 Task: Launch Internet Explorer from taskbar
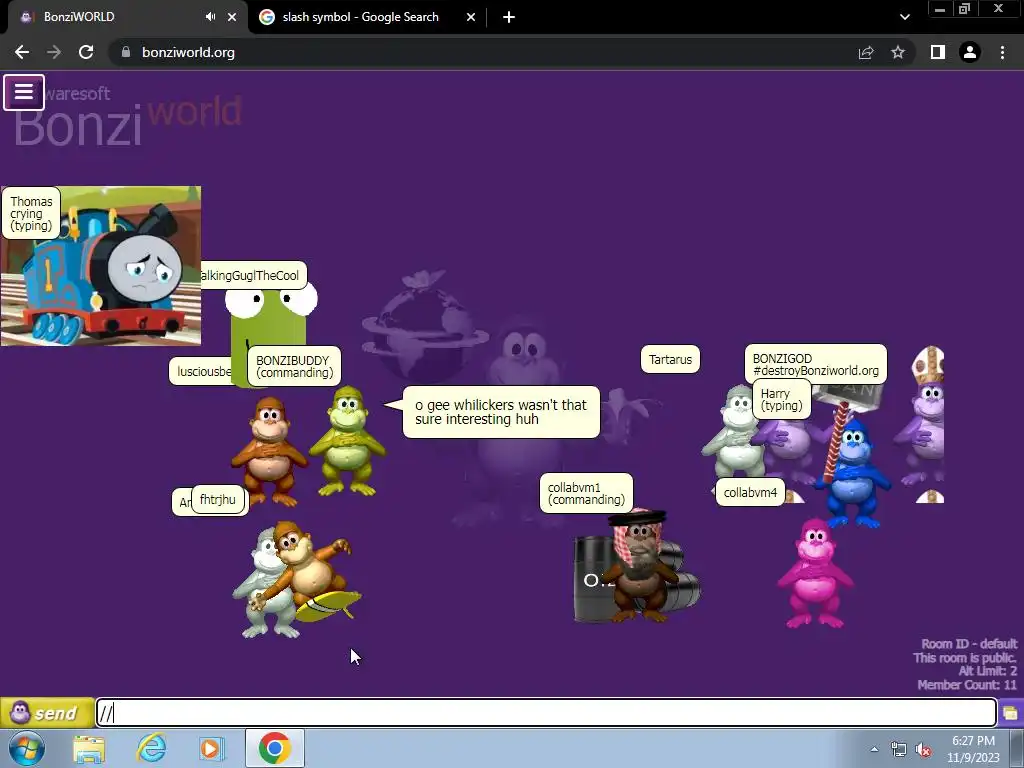(x=151, y=748)
